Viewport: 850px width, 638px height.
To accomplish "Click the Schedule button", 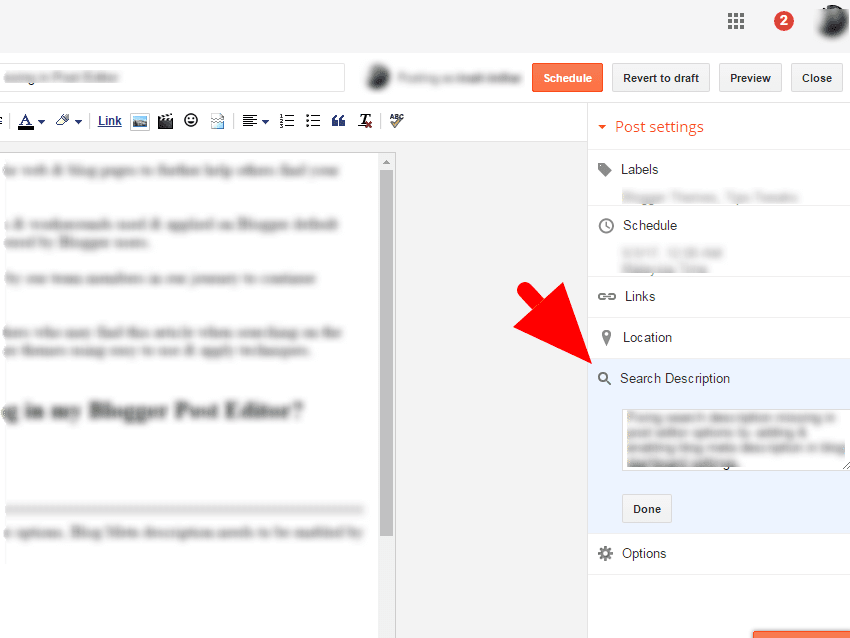I will click(567, 78).
